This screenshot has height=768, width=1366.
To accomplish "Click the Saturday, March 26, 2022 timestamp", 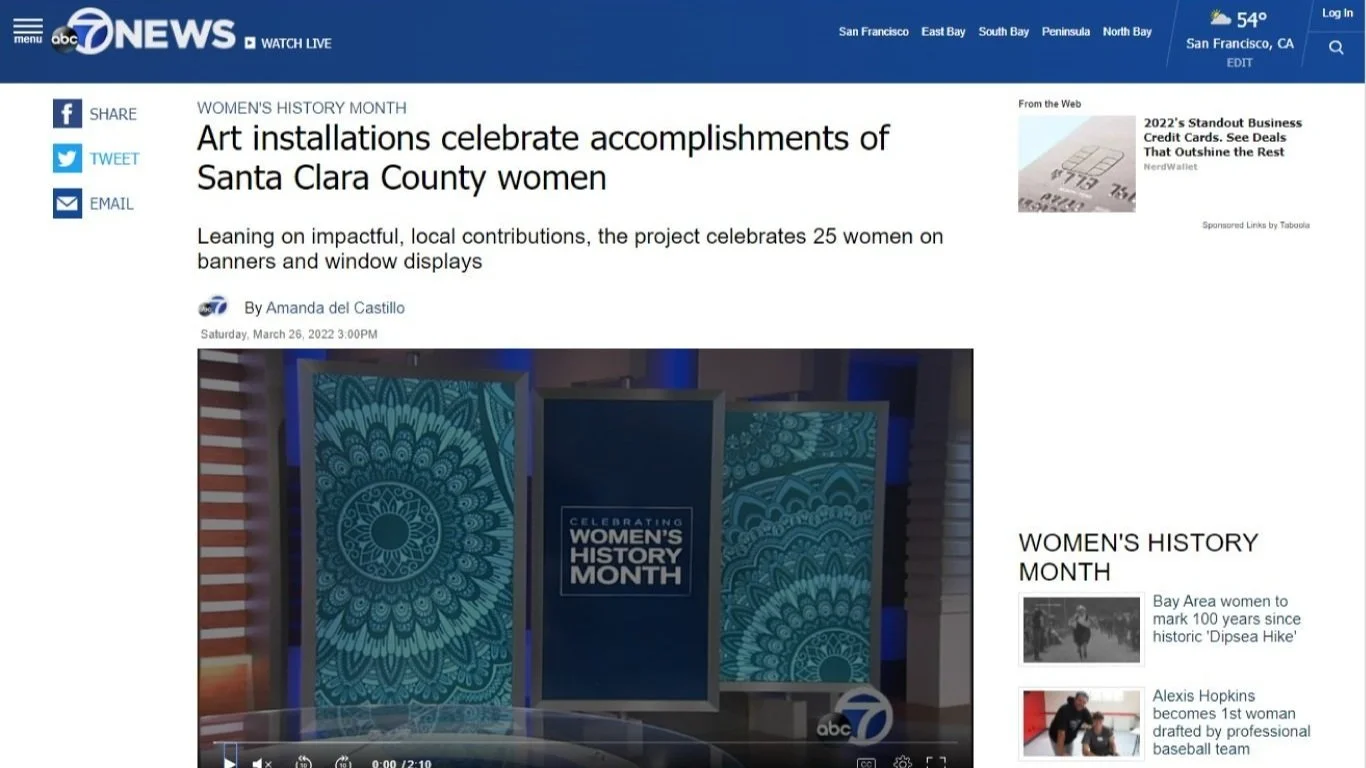I will [x=289, y=334].
